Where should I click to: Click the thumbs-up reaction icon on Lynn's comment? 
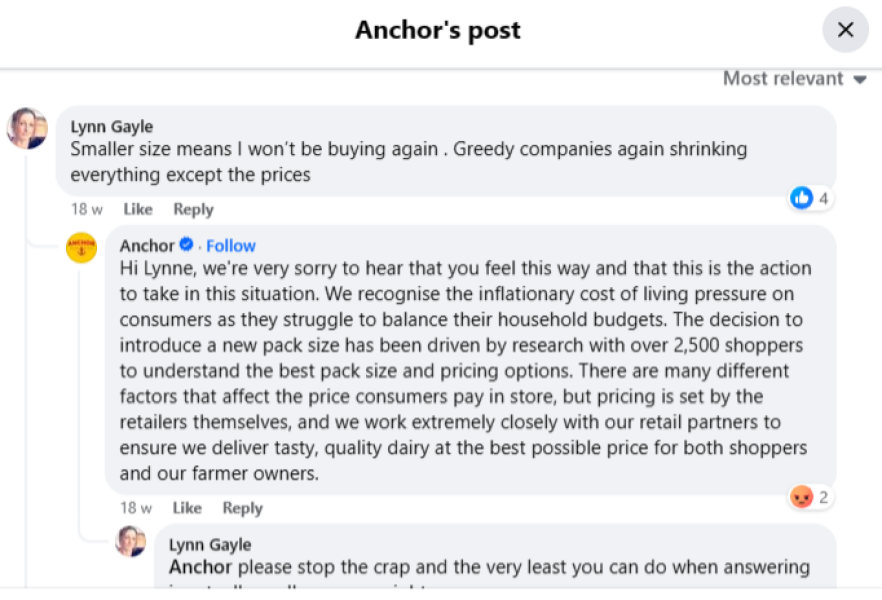point(801,198)
